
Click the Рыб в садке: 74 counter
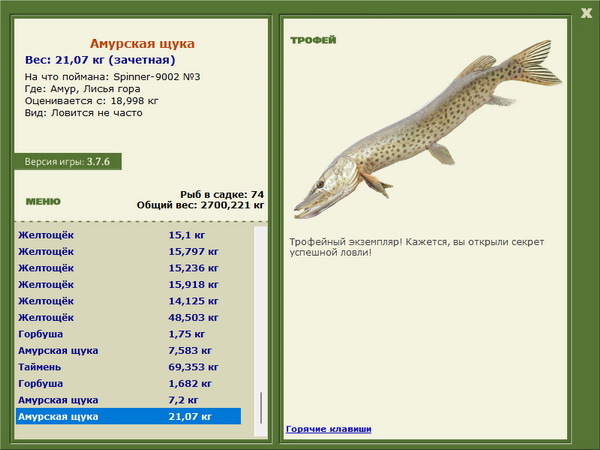click(x=222, y=194)
